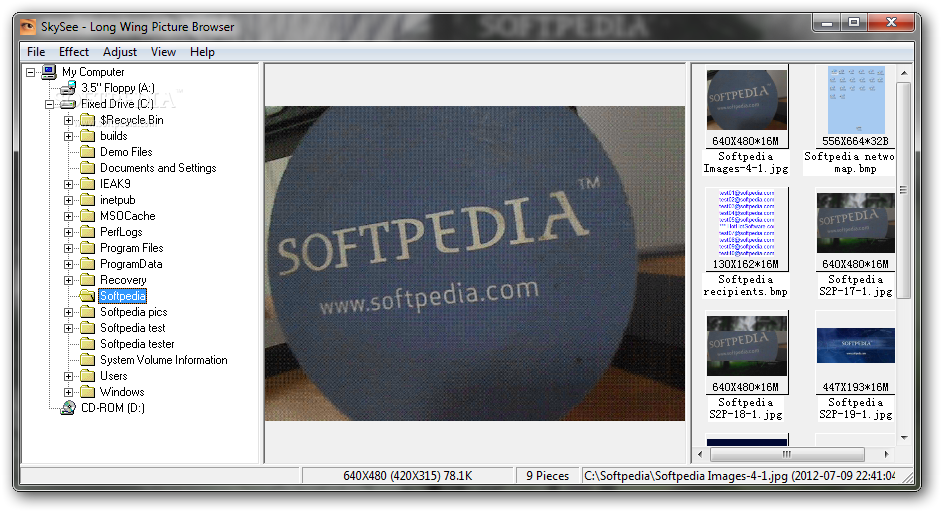Click the Documents and Settings folder icon
This screenshot has width=942, height=512.
point(88,168)
